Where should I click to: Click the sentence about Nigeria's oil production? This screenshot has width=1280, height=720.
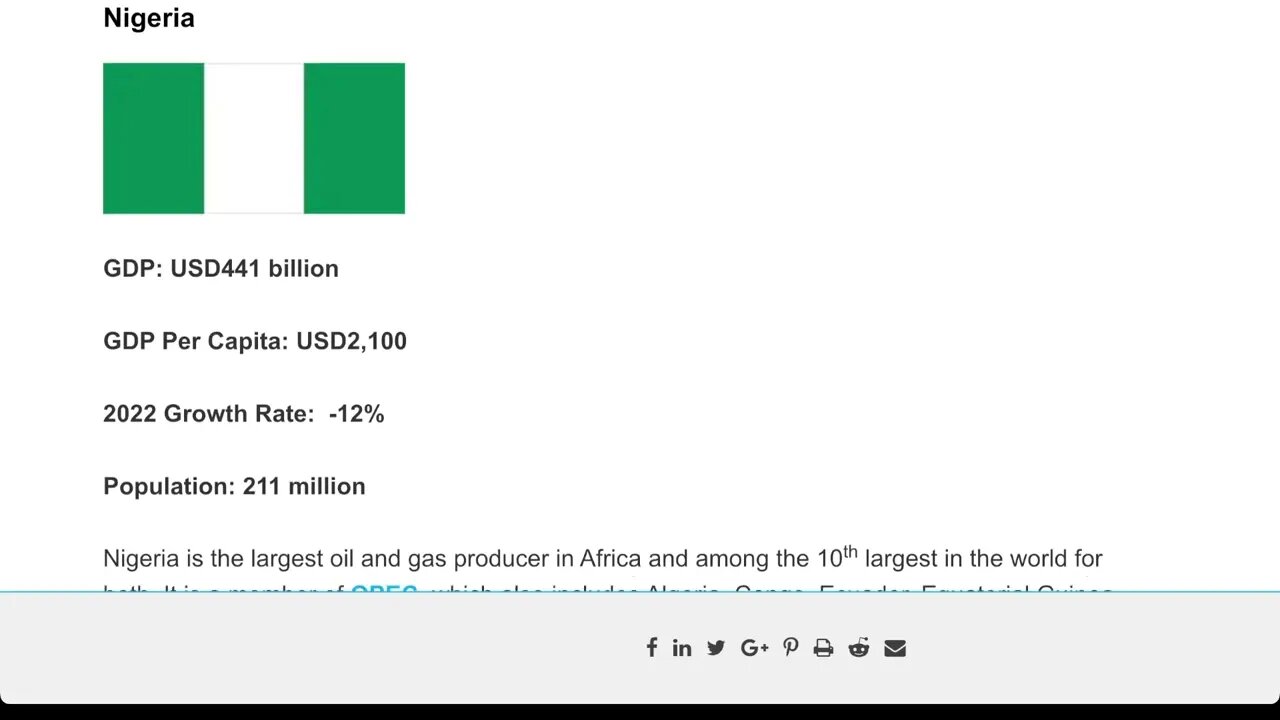(x=500, y=559)
